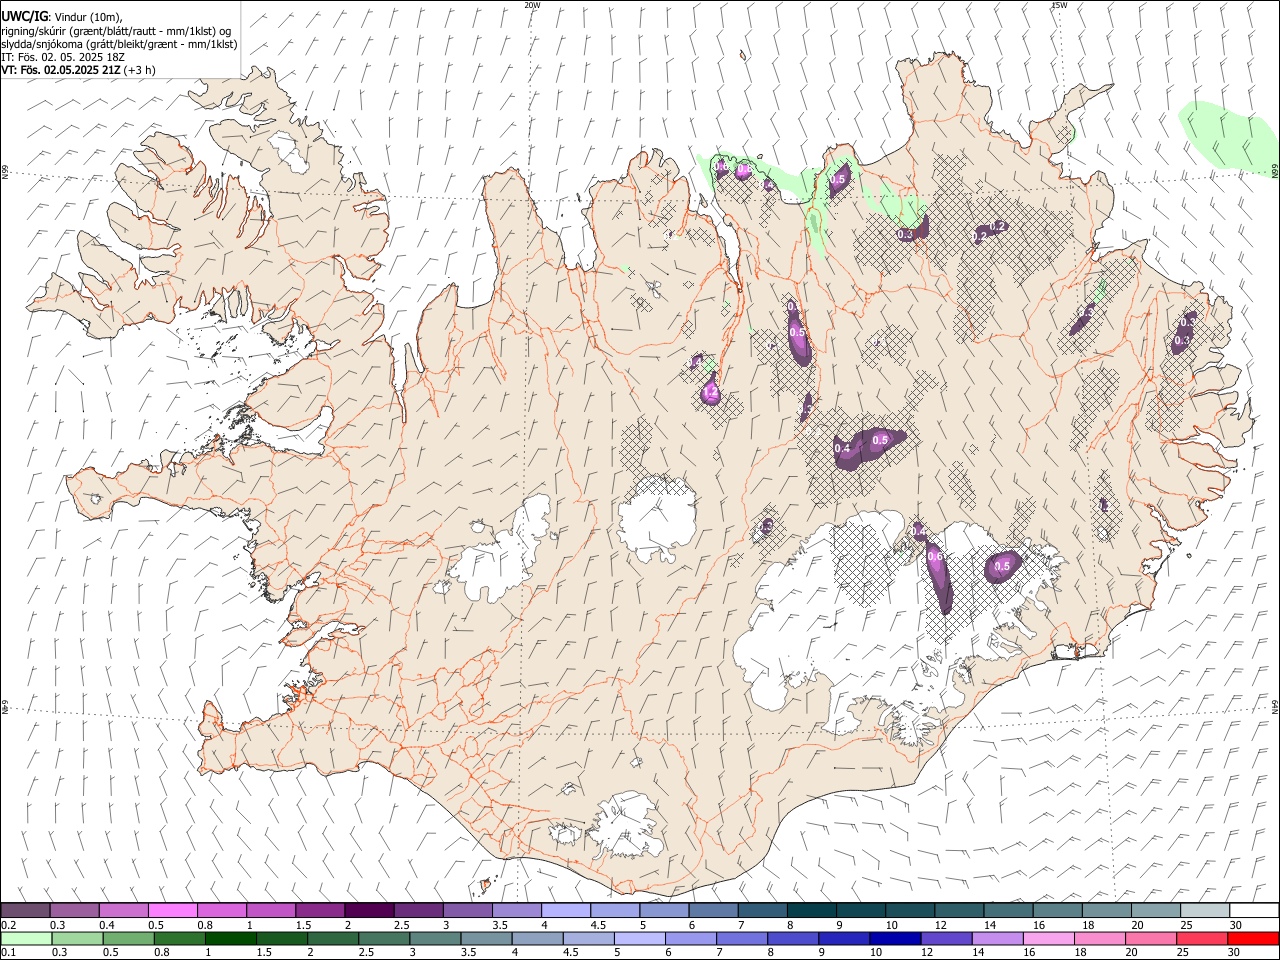1280x960 pixels.
Task: Pick the white swatch labeled 30 in upper scale
Action: coord(1253,911)
